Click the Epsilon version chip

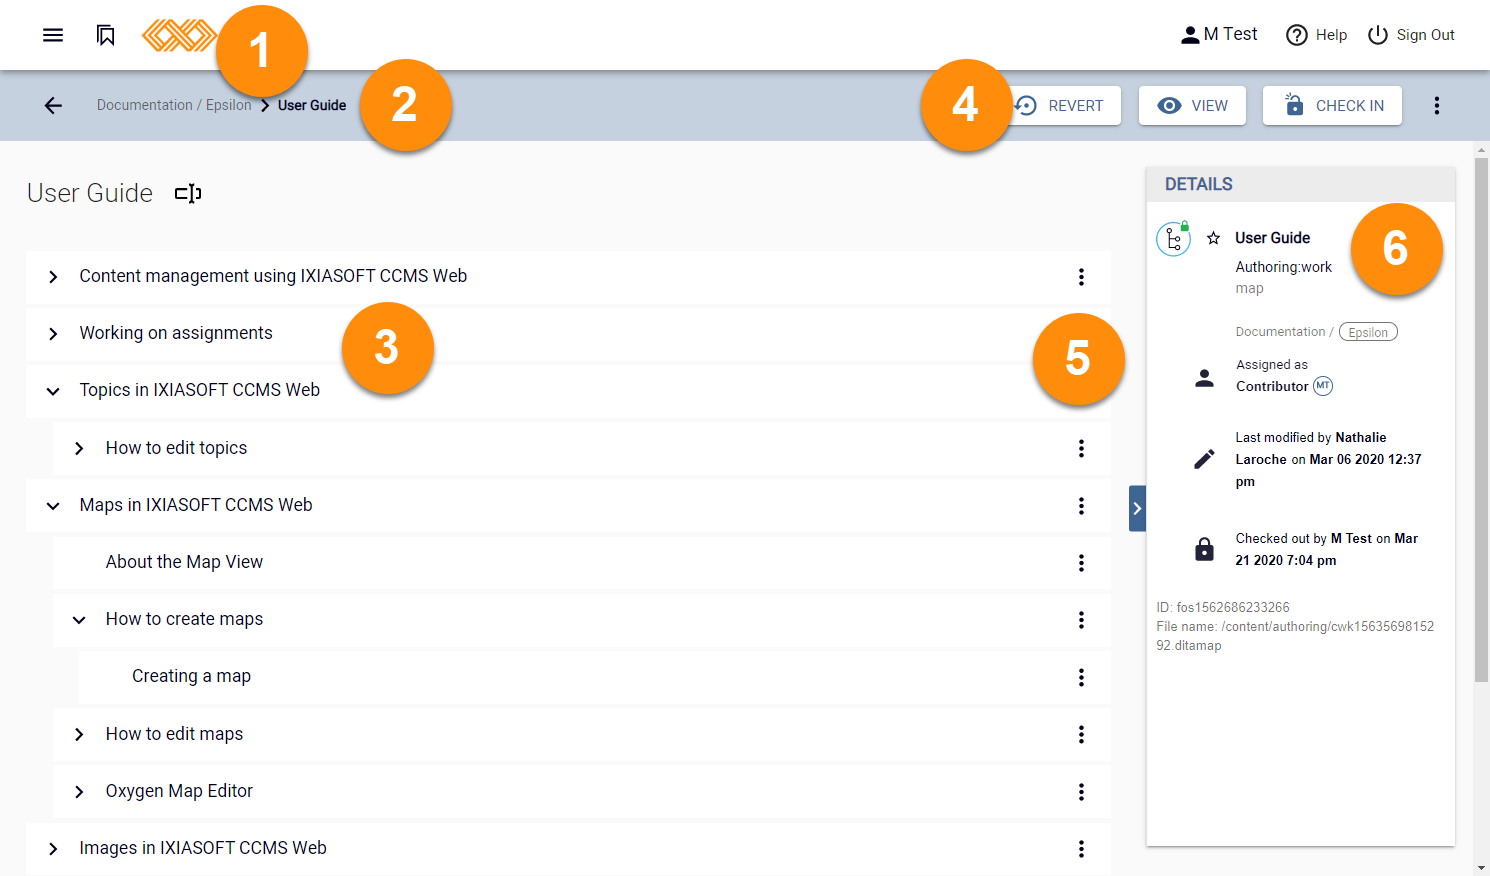click(x=1368, y=332)
